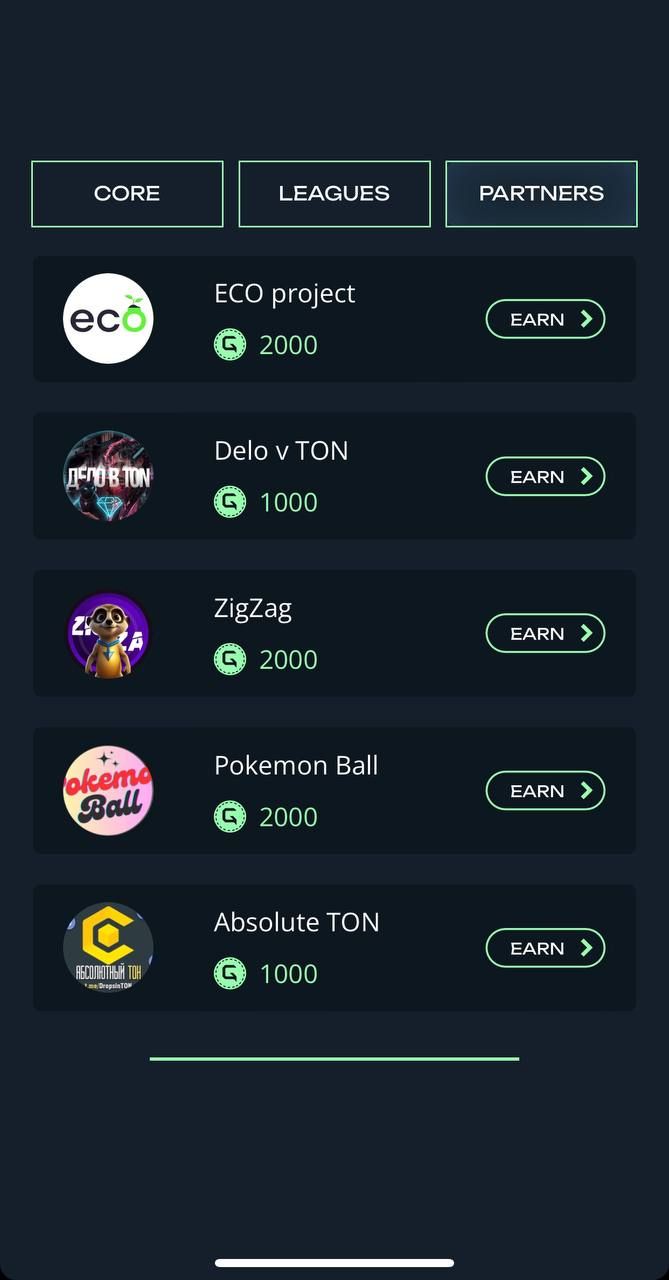
Task: Open the Pokemon Ball logo icon
Action: tap(108, 790)
